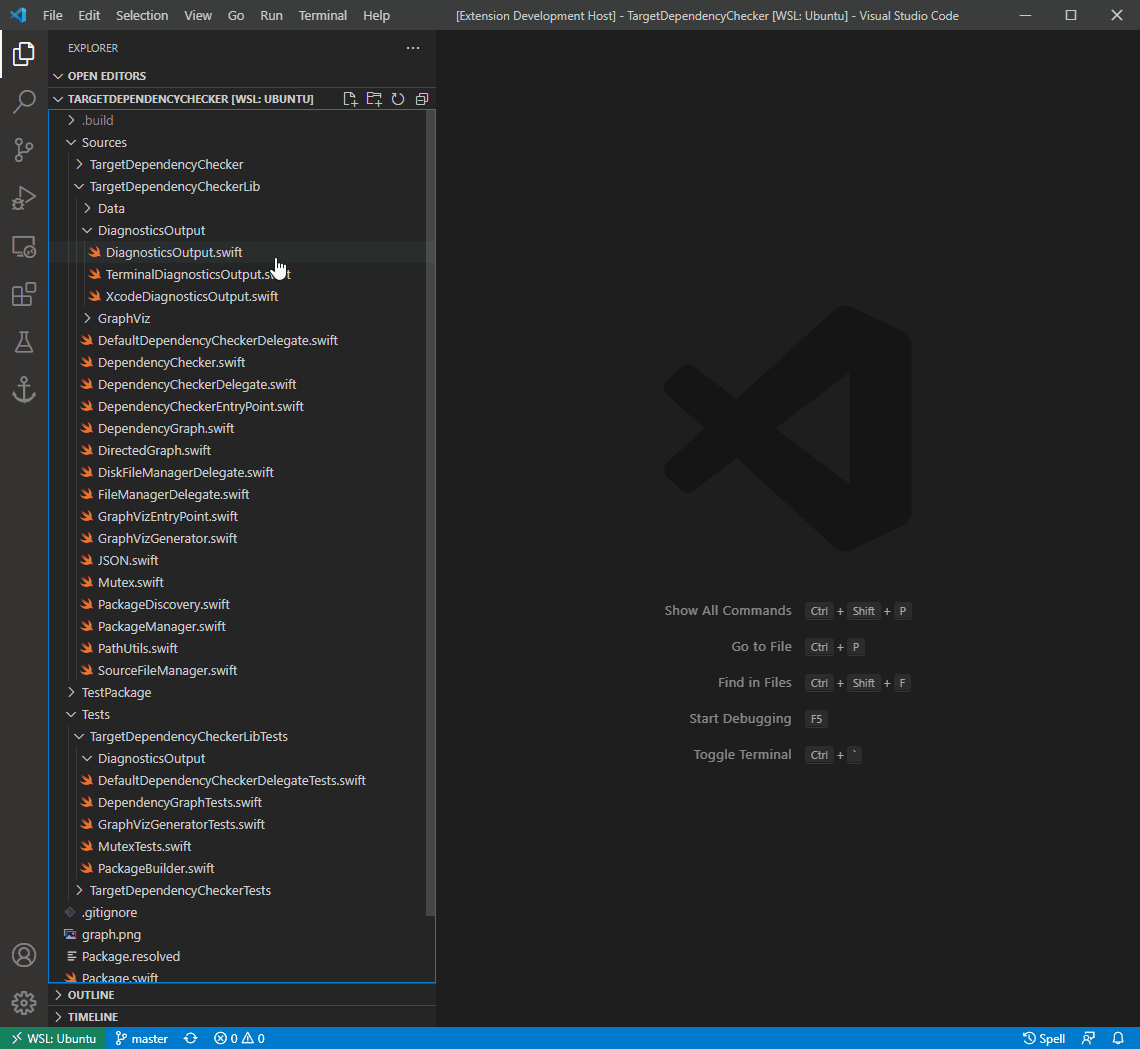The image size is (1140, 1049).
Task: Open the View menu
Action: (198, 15)
